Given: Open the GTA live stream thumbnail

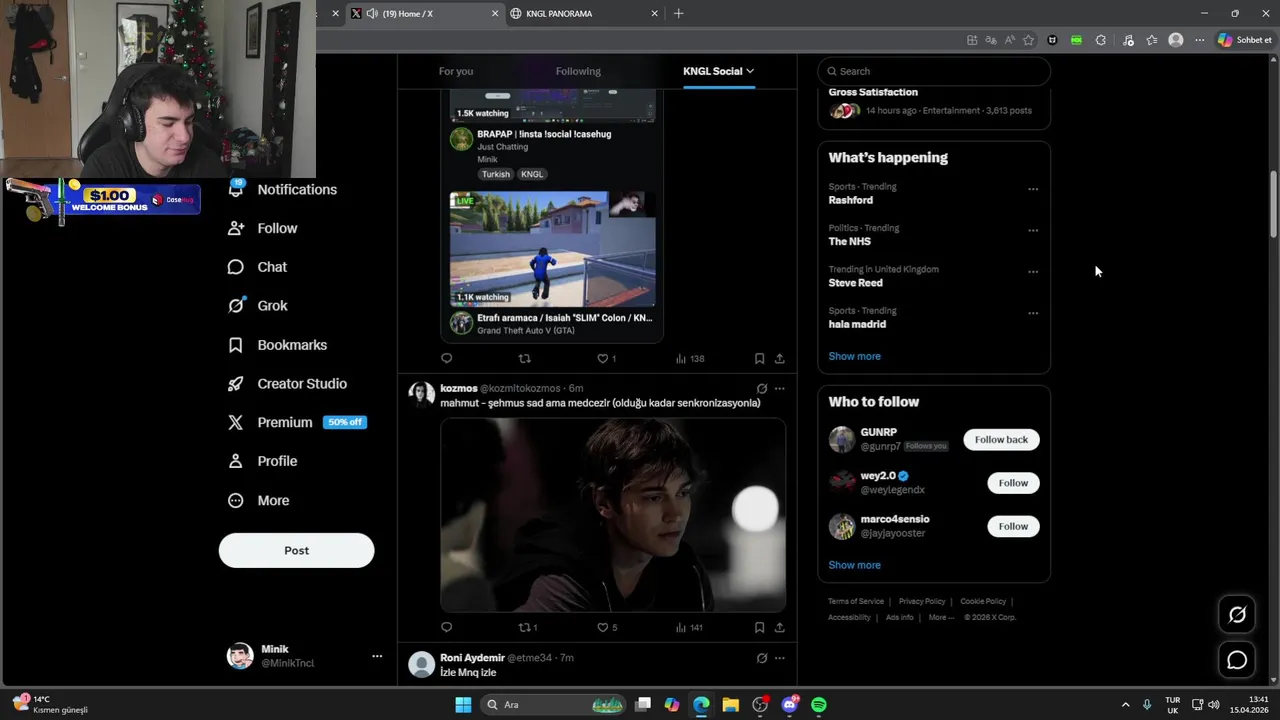Looking at the screenshot, I should coord(552,248).
